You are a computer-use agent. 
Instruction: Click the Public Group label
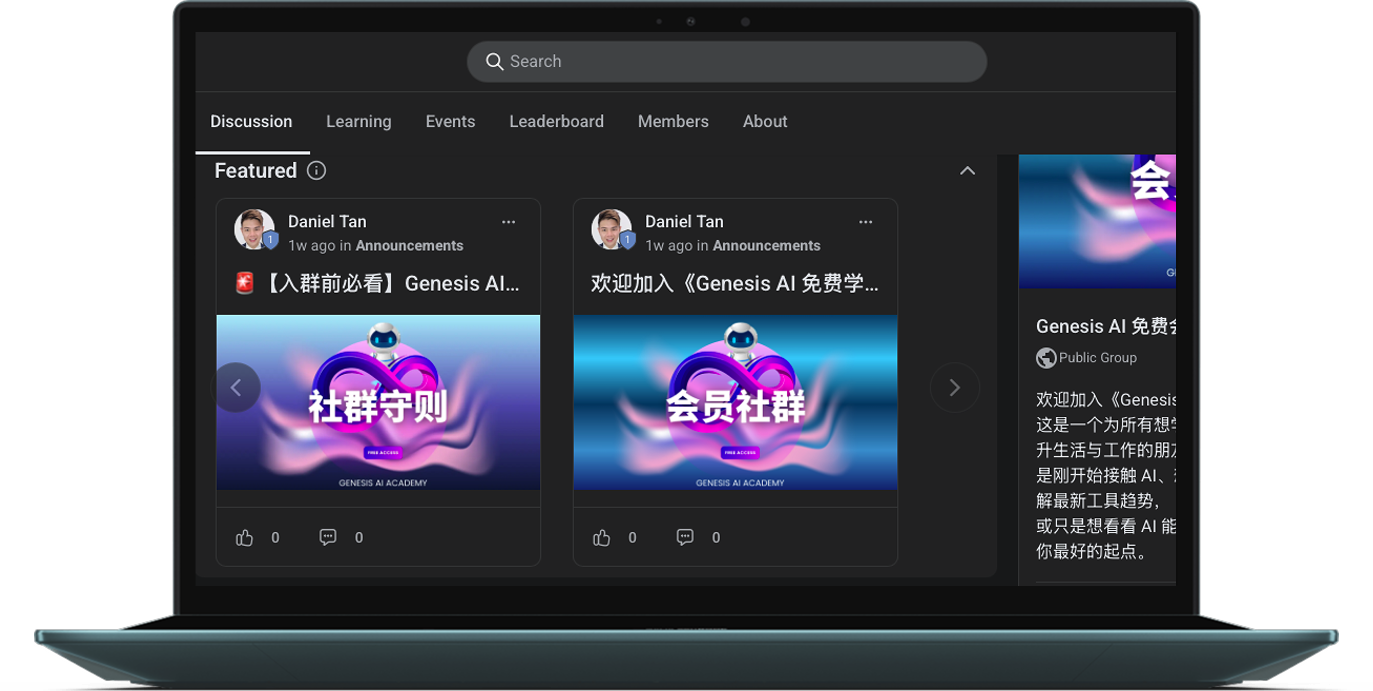[x=1098, y=358]
